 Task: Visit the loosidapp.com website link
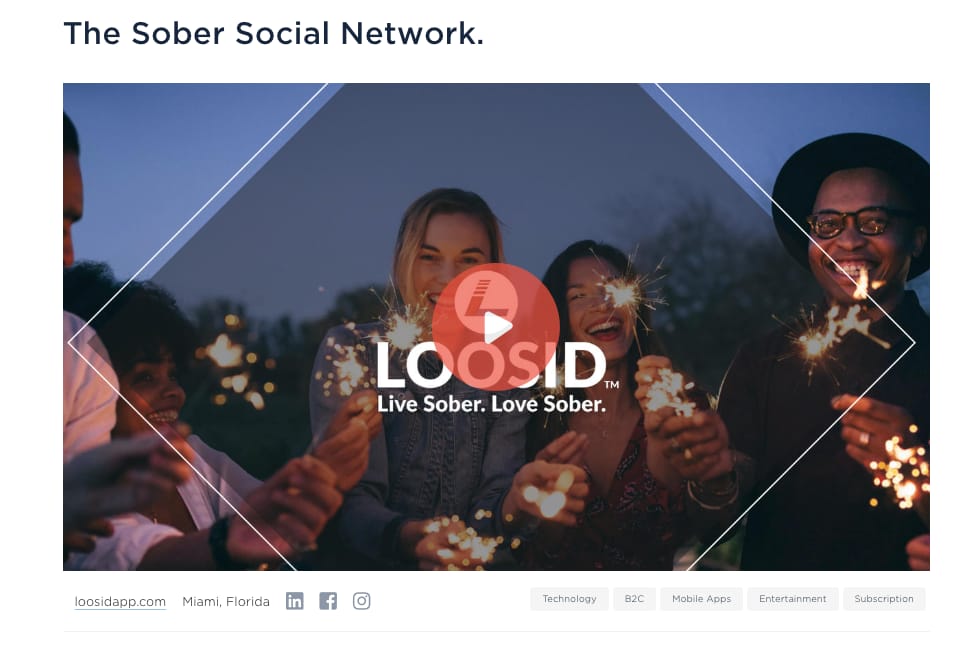click(120, 601)
